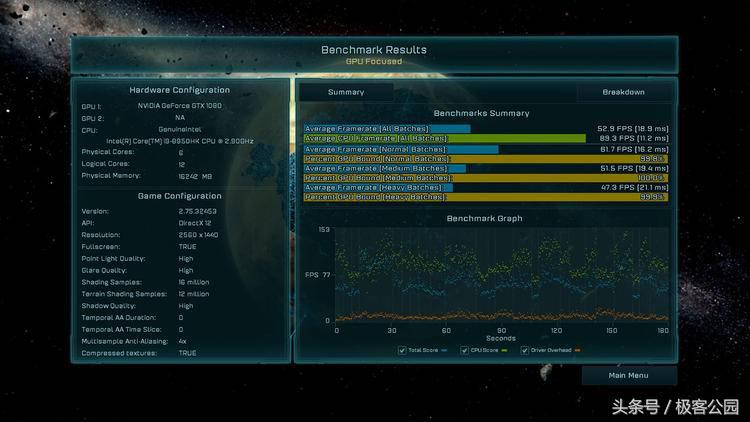Click the '12 million' terrain shading value
The width and height of the screenshot is (750, 422).
coord(194,294)
